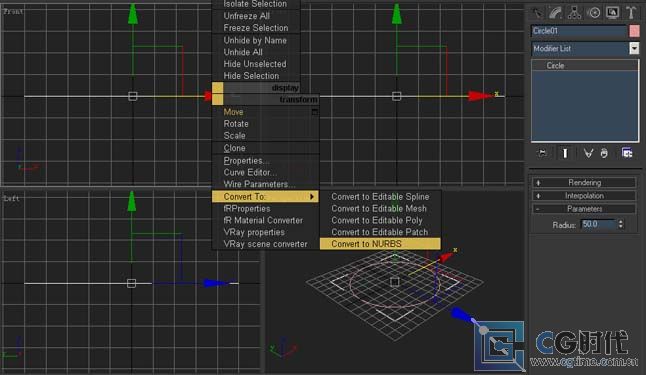Expand the Convert To: submenu
The height and width of the screenshot is (375, 646).
266,197
